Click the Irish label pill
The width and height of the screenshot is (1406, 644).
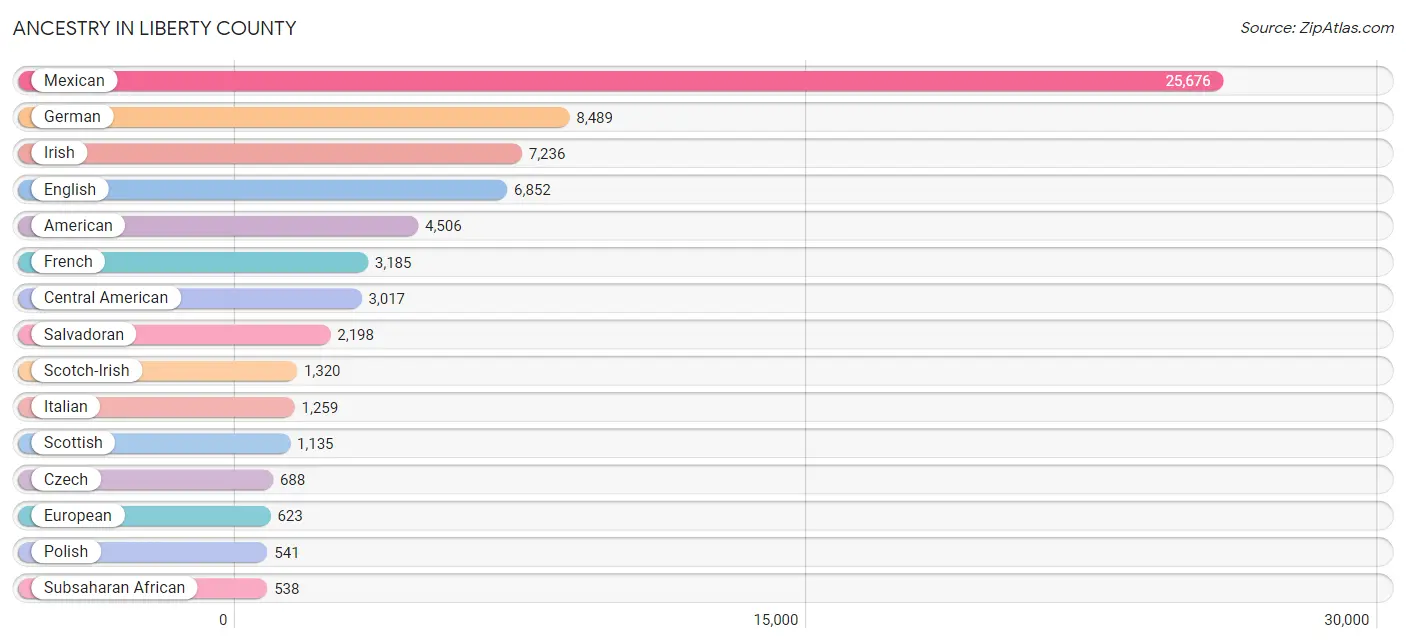point(59,153)
